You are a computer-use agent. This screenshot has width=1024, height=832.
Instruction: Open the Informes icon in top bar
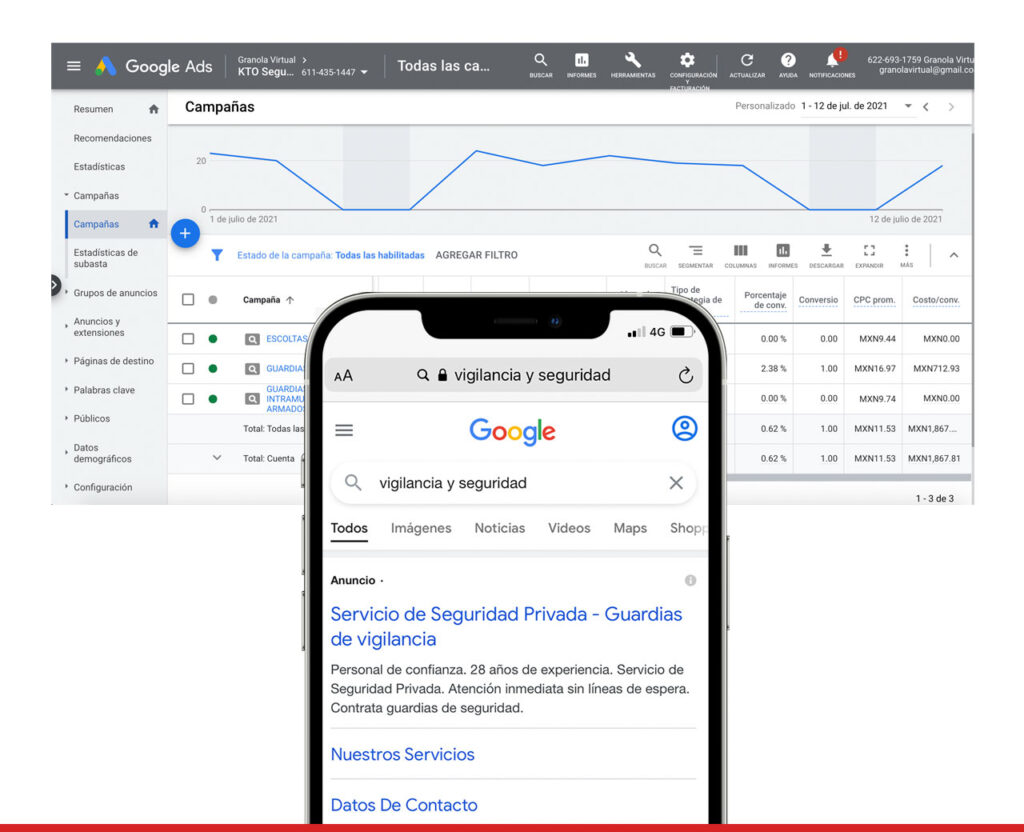click(581, 61)
